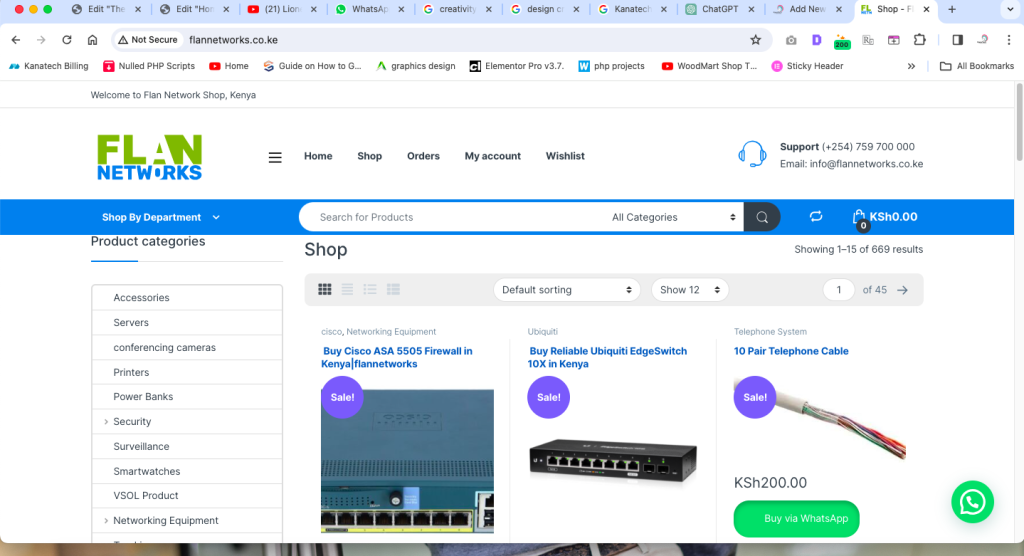Bookmark this page with the star icon
This screenshot has width=1024, height=556.
756,40
